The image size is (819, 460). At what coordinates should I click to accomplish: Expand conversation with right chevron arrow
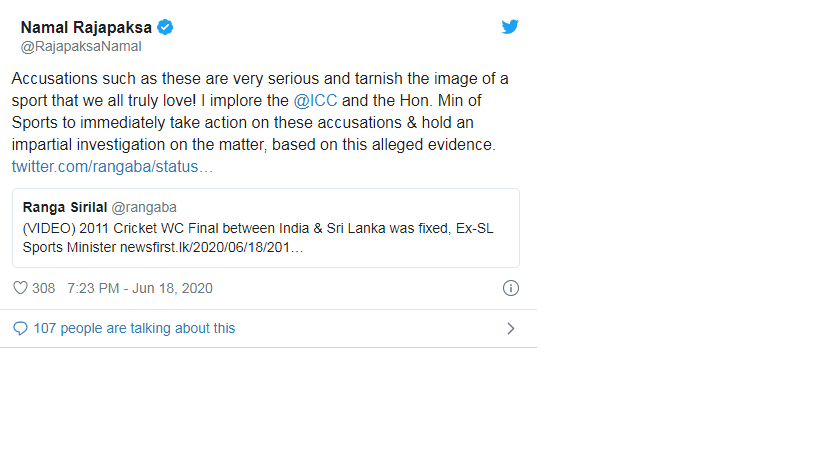(511, 328)
